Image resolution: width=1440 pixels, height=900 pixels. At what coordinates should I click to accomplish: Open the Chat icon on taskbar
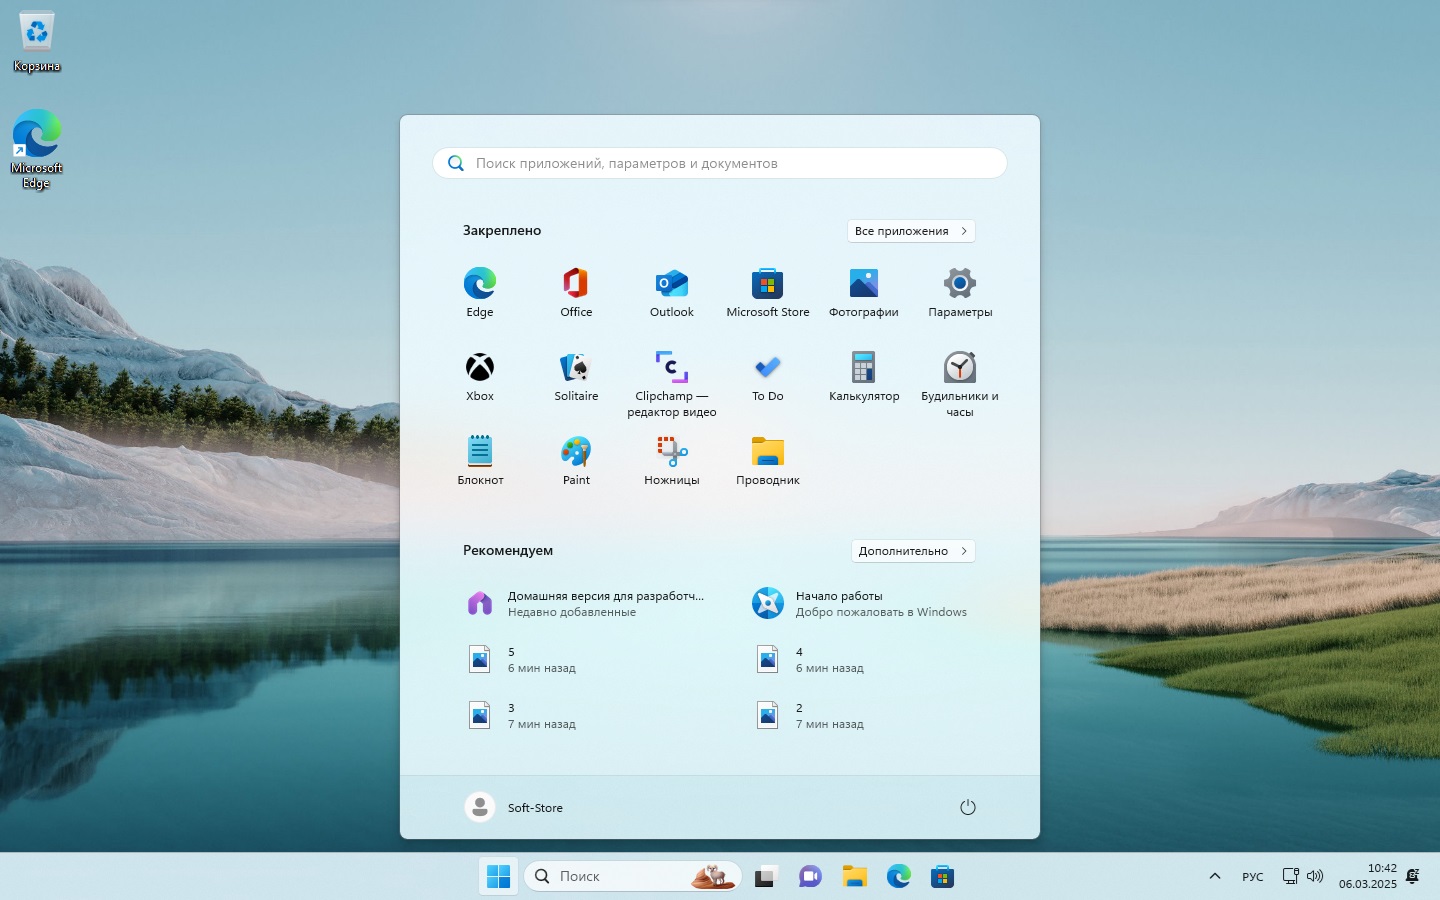[x=810, y=877]
